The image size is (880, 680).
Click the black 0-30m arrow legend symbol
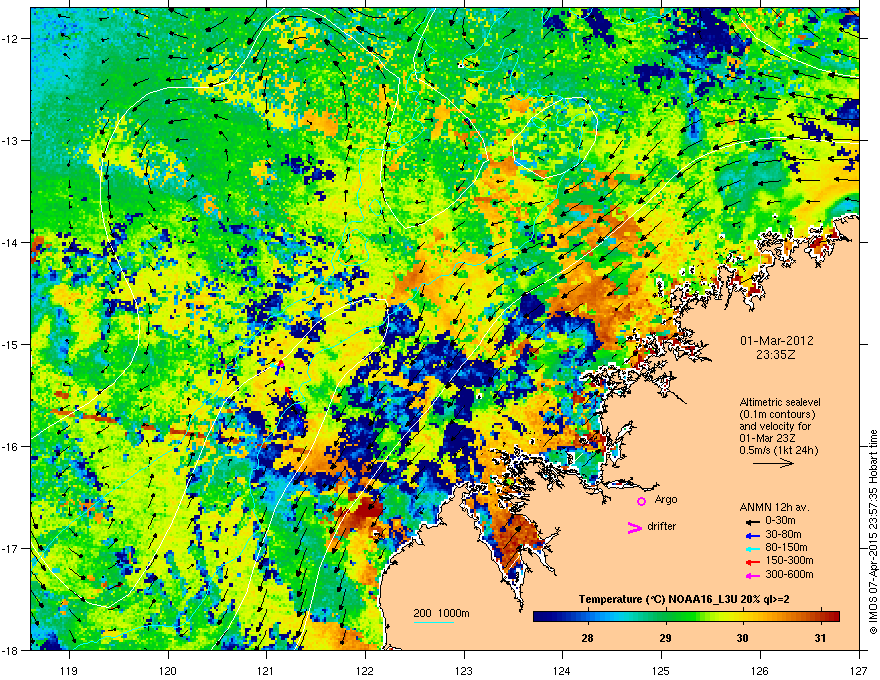(x=752, y=521)
